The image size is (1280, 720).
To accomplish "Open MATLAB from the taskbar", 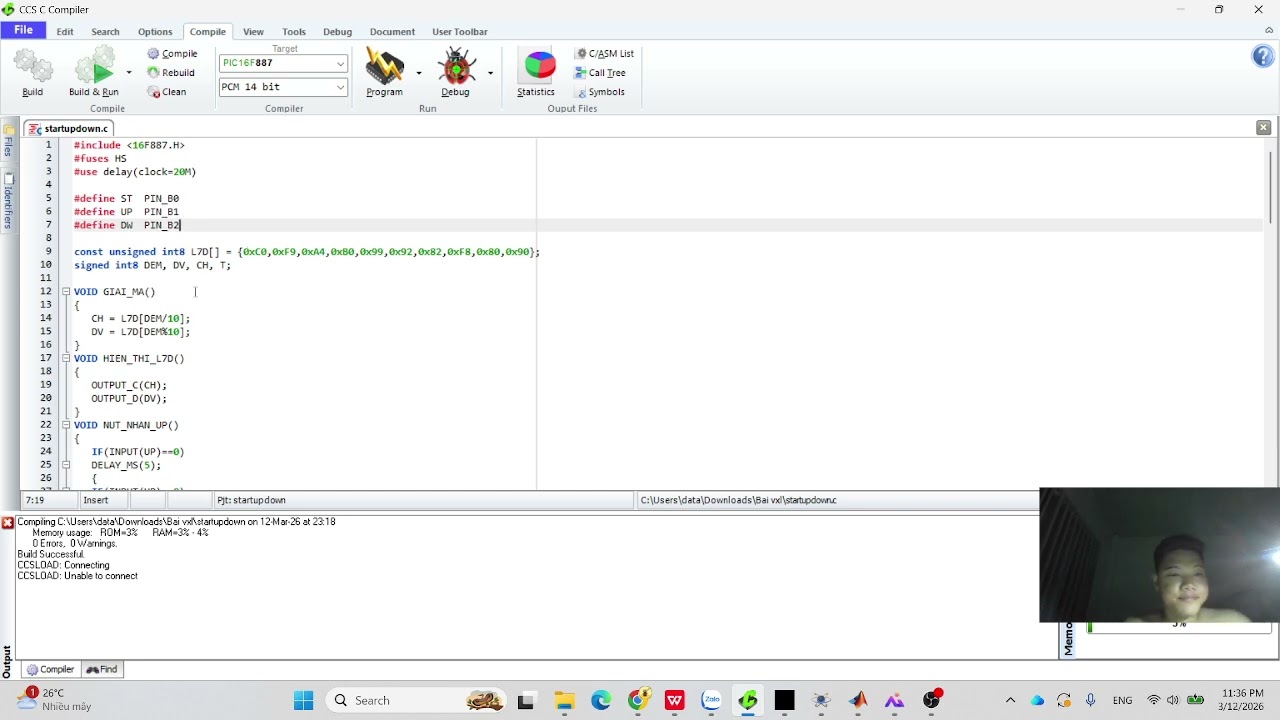I will click(858, 701).
